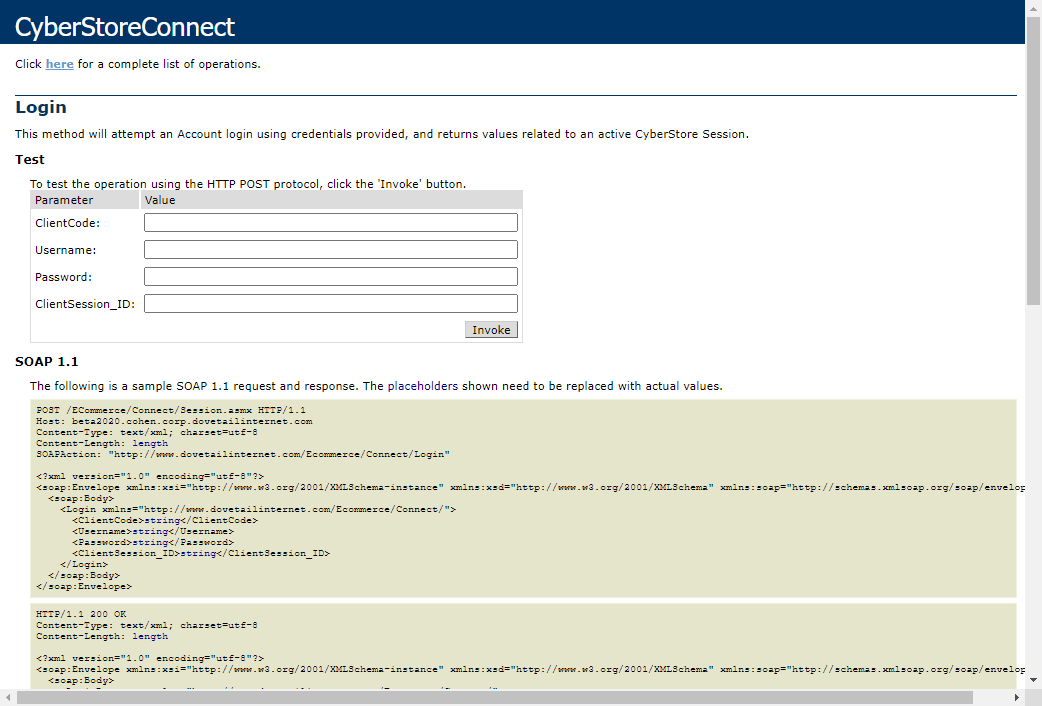Viewport: 1042px width, 706px height.
Task: Activate the ClientSession_ID value text field
Action: point(330,304)
